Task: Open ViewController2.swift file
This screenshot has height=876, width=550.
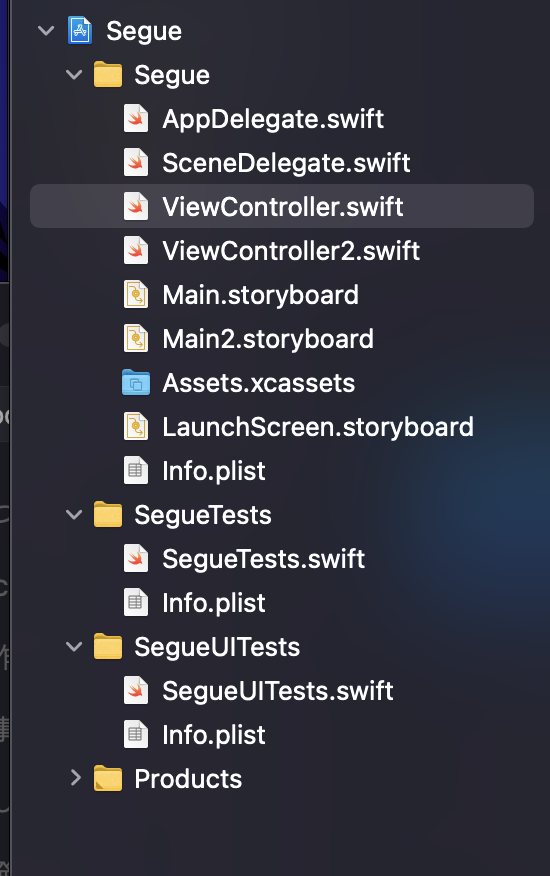Action: pos(291,250)
